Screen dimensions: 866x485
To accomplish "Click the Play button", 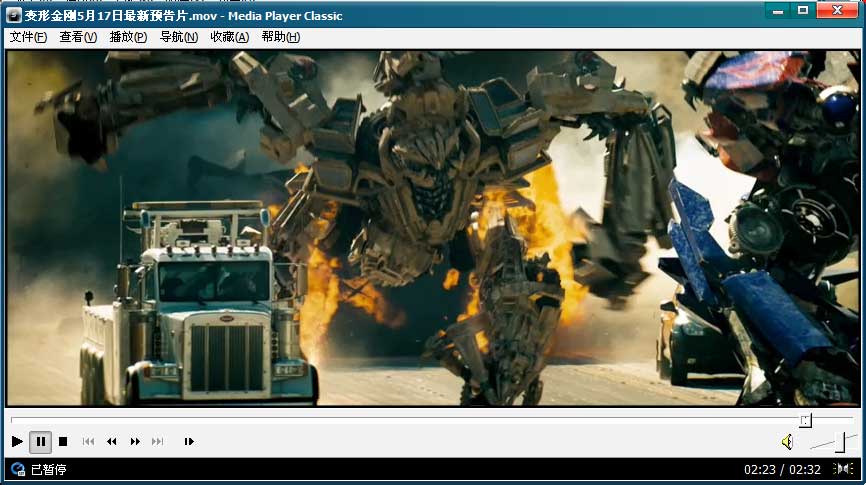I will click(x=17, y=441).
